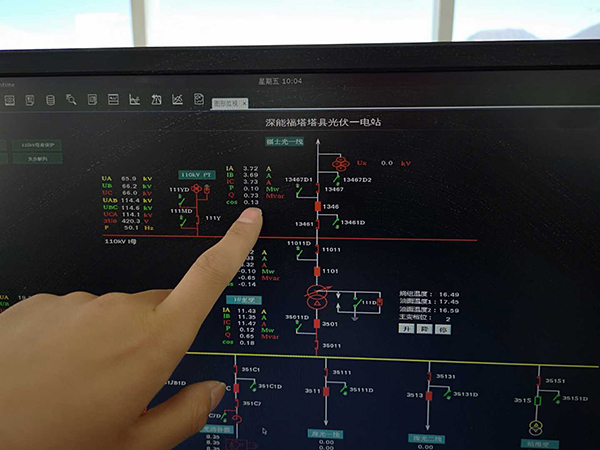Viewport: 600px width, 450px height.
Task: Click the tap changer stop (停) button
Action: click(443, 329)
